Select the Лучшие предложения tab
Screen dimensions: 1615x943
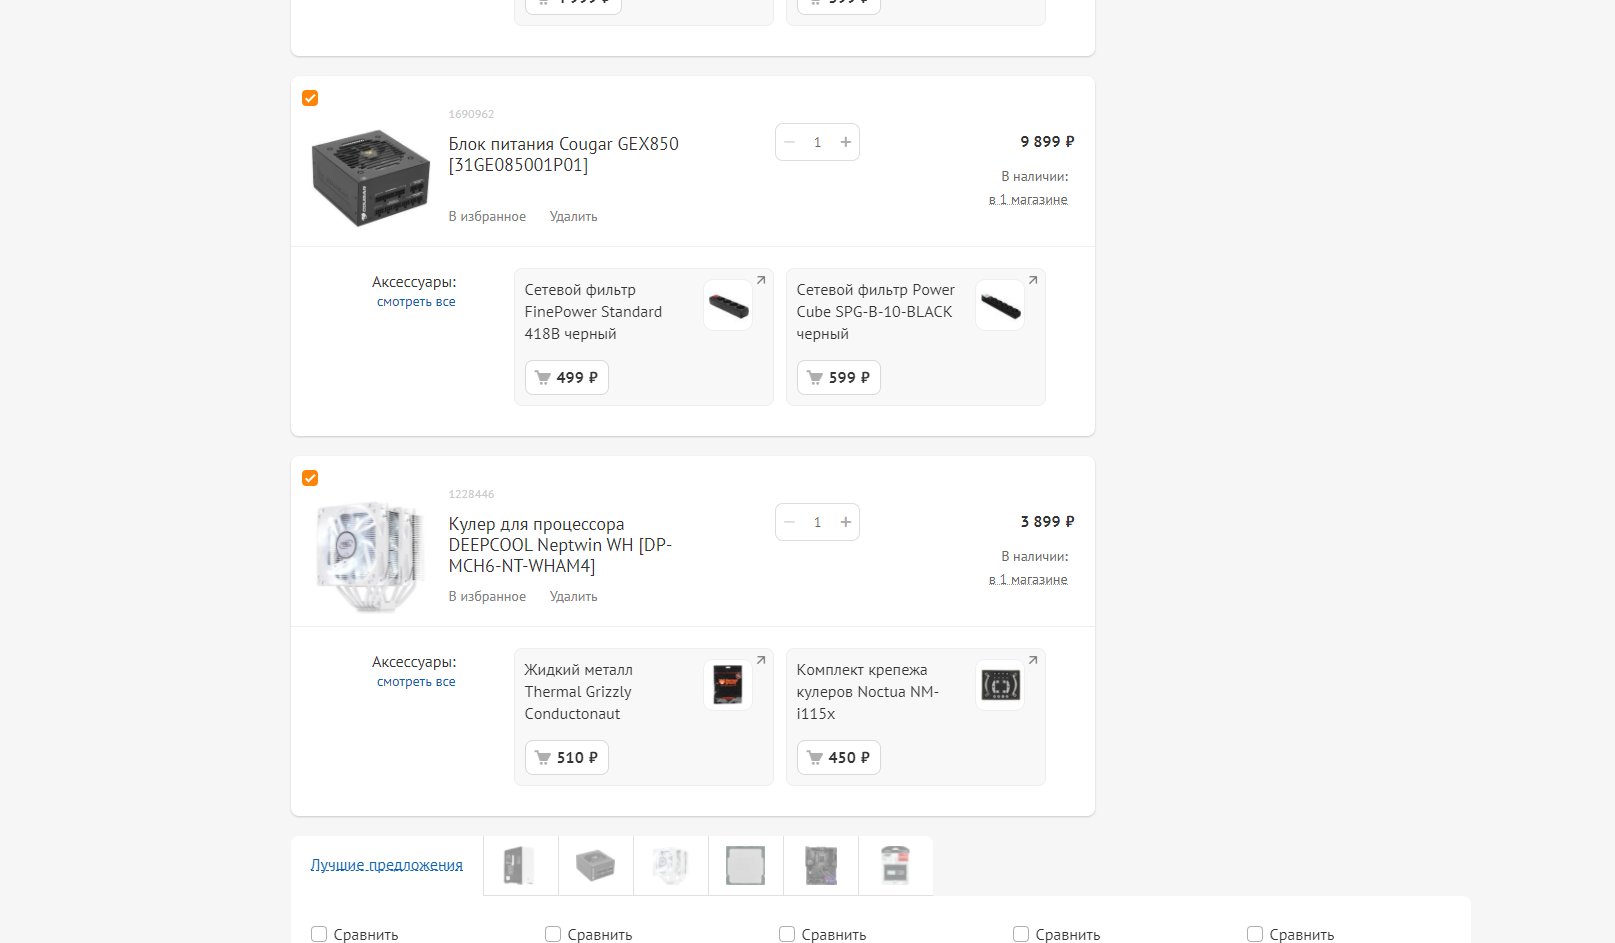[387, 865]
